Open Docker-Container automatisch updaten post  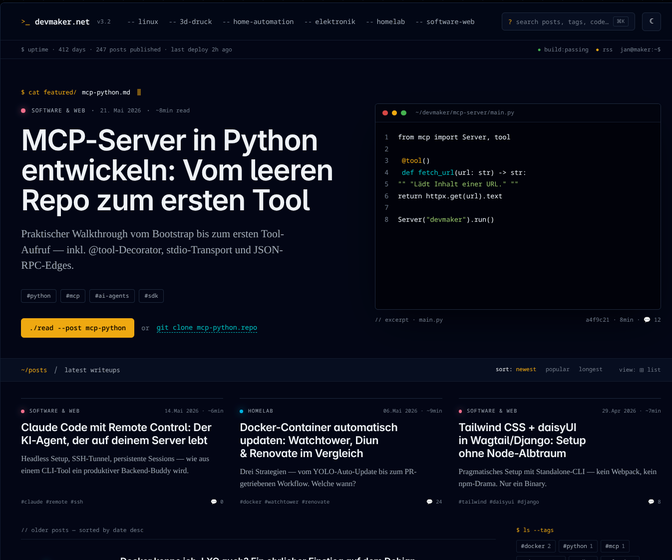(x=318, y=440)
